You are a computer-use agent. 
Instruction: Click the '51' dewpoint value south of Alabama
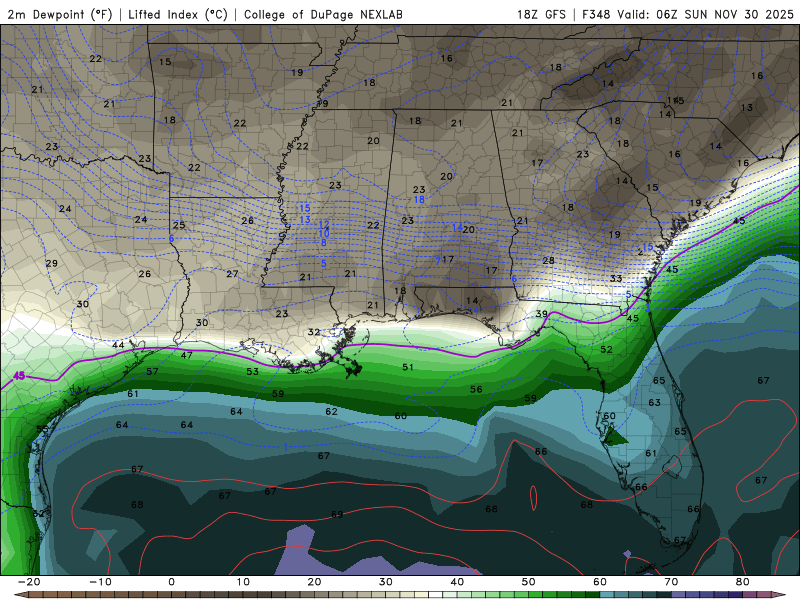coord(408,367)
